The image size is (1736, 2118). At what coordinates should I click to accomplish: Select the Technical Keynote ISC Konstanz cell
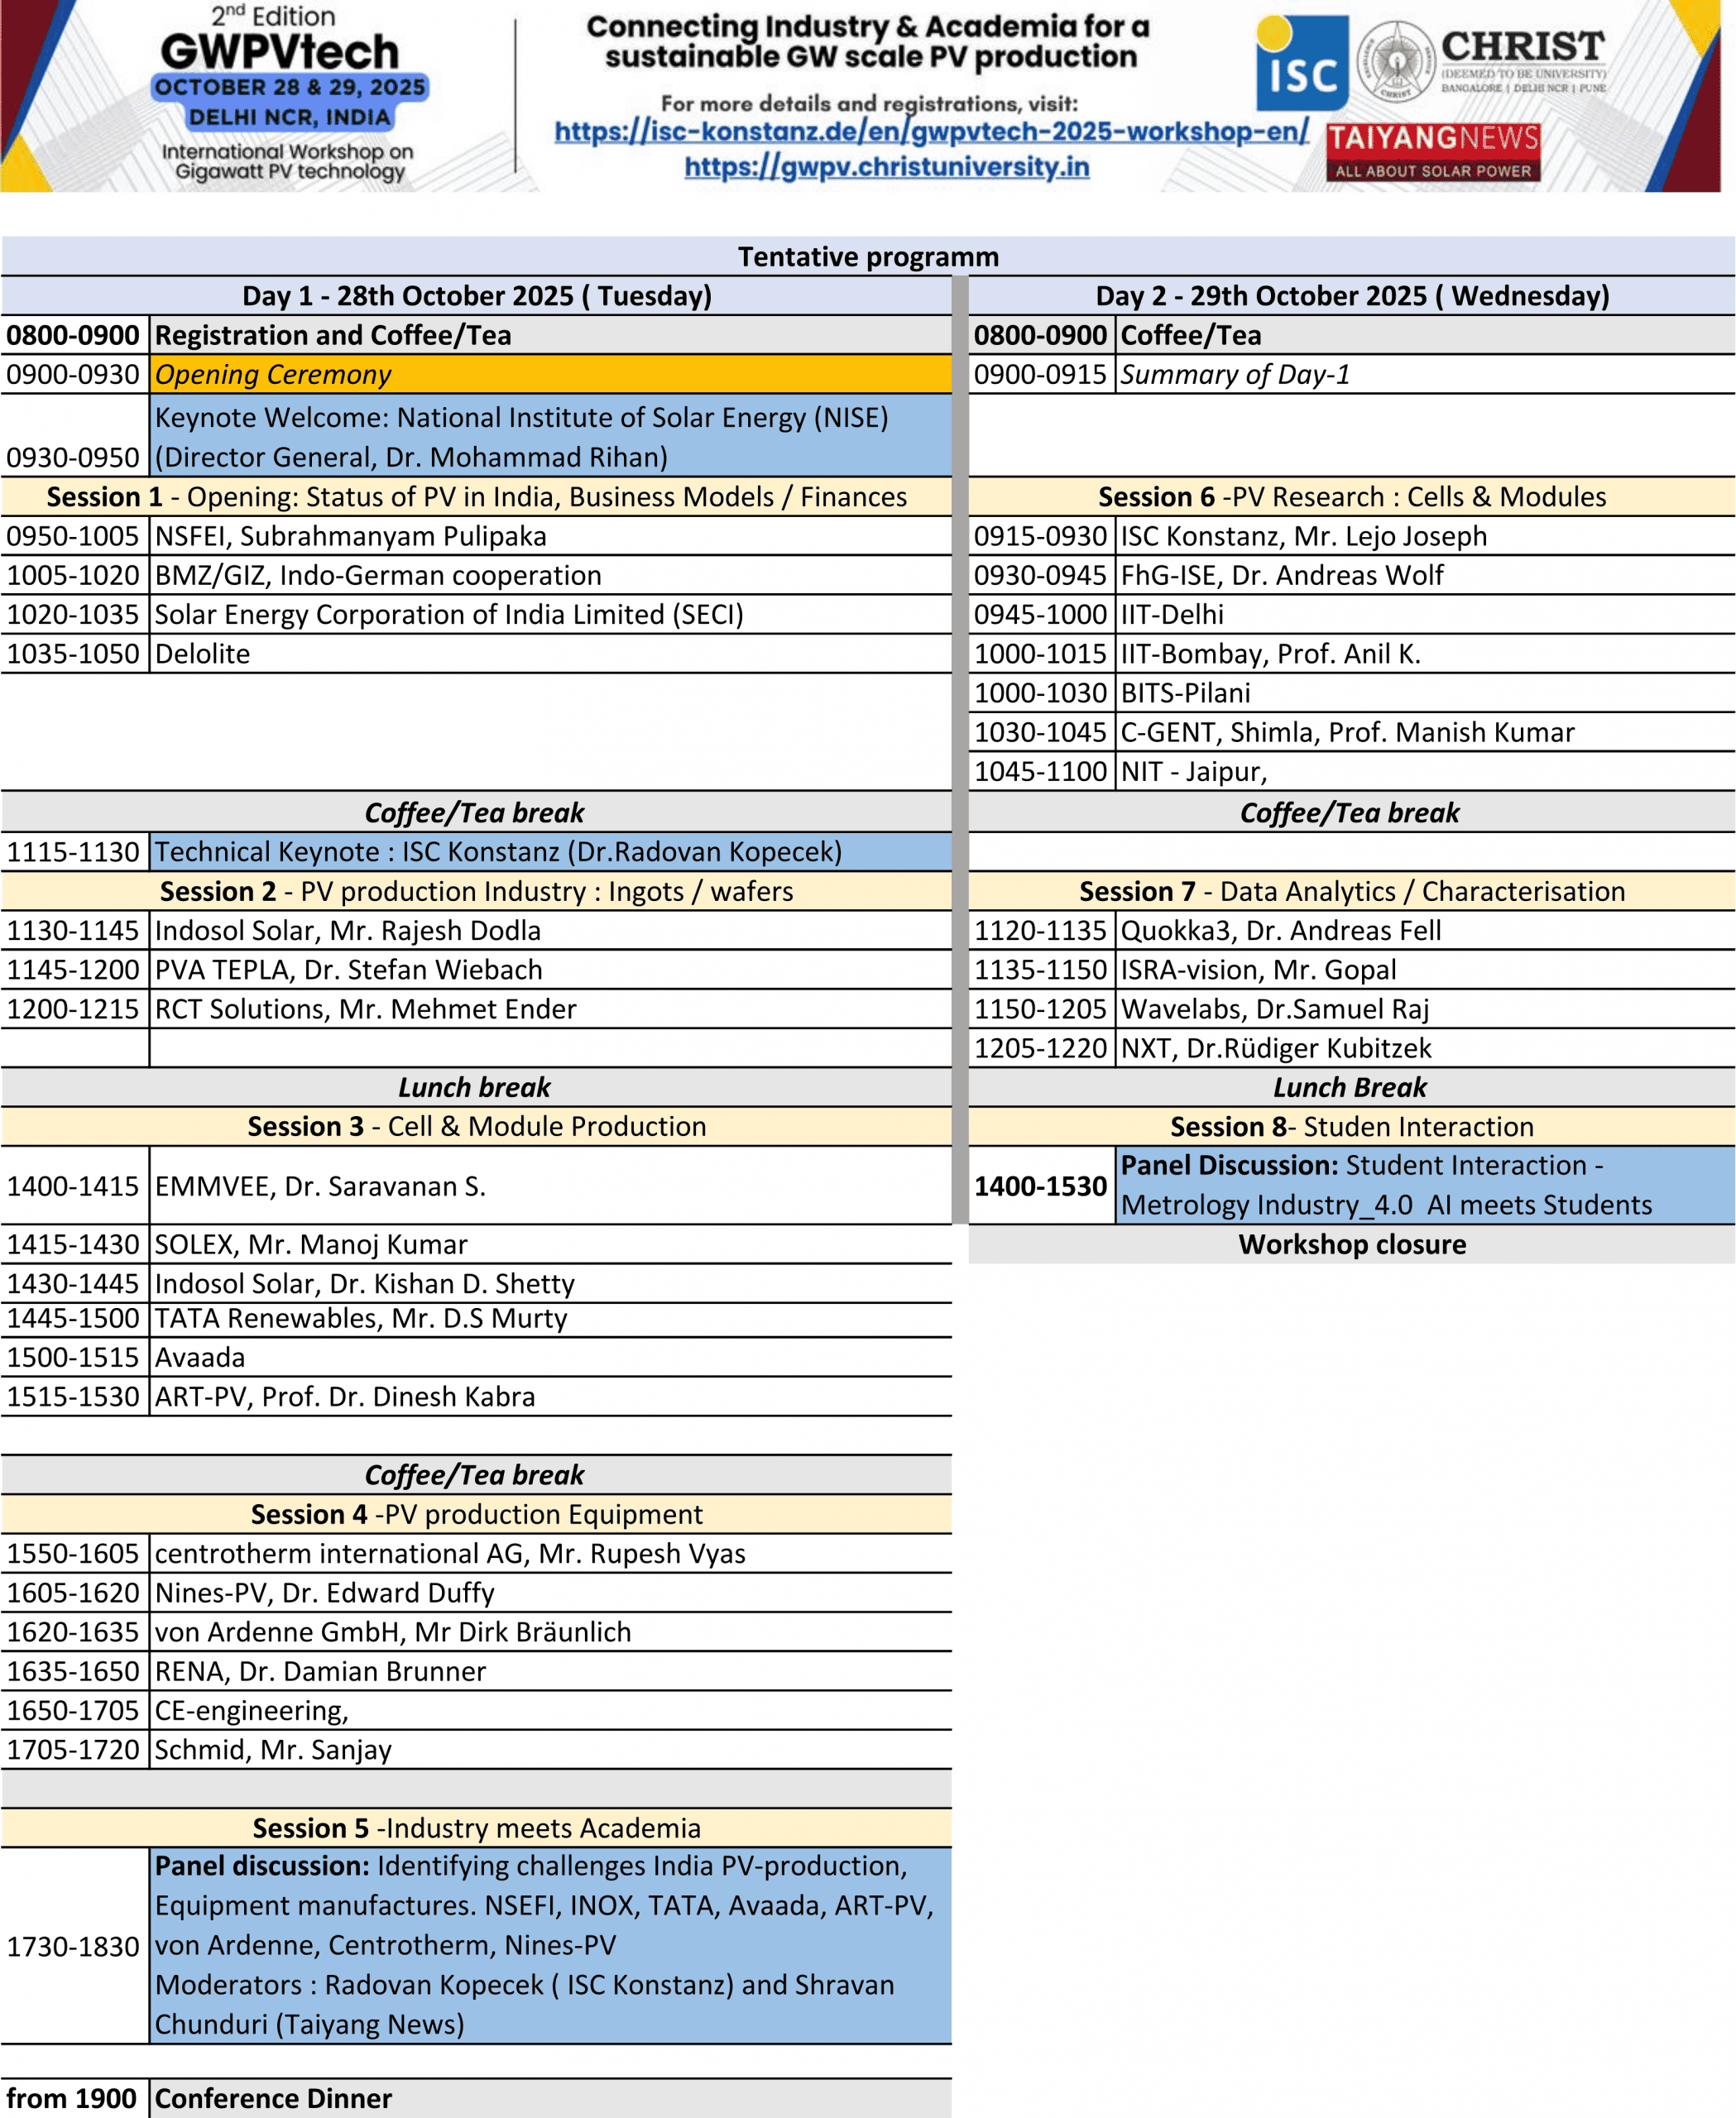(x=550, y=852)
